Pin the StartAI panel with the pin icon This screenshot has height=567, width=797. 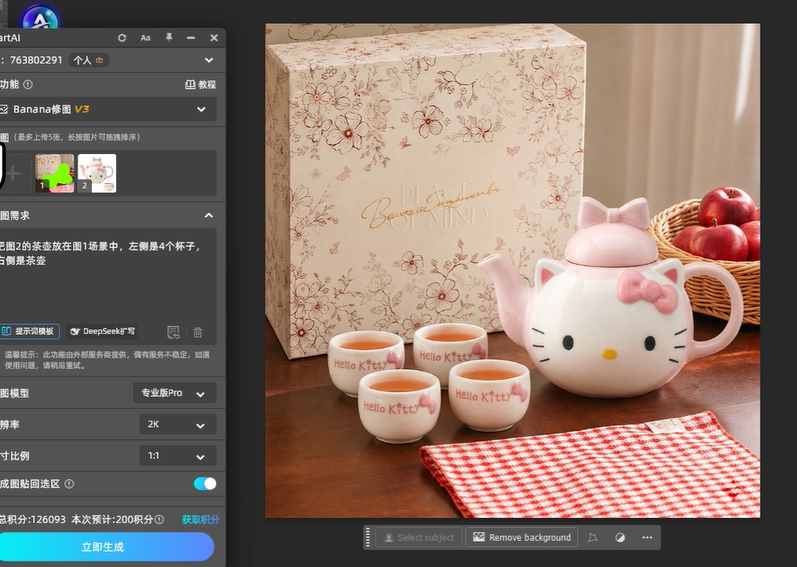pyautogui.click(x=169, y=38)
